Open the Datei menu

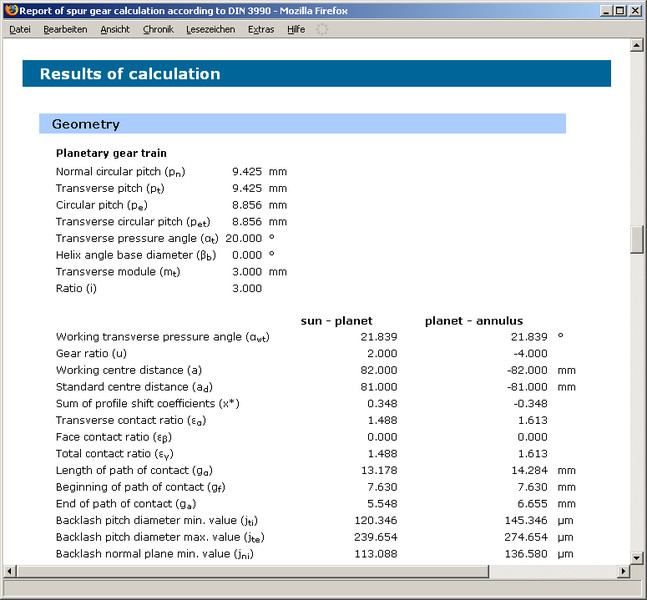[x=20, y=30]
